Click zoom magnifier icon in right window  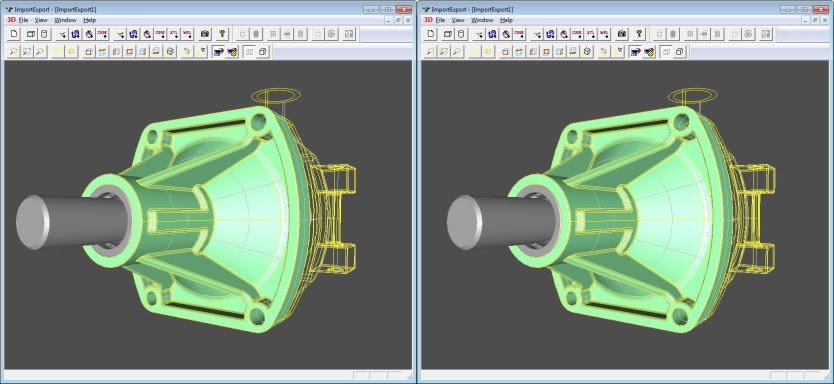click(x=430, y=52)
